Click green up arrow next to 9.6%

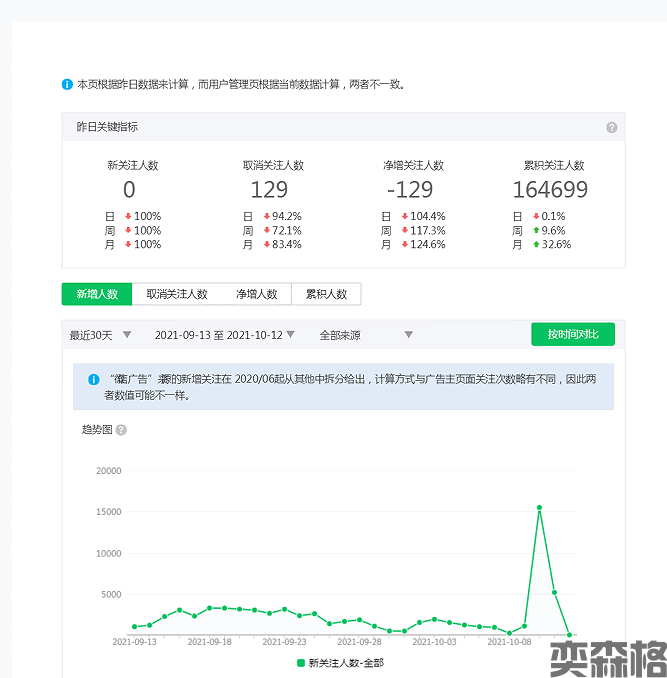536,231
